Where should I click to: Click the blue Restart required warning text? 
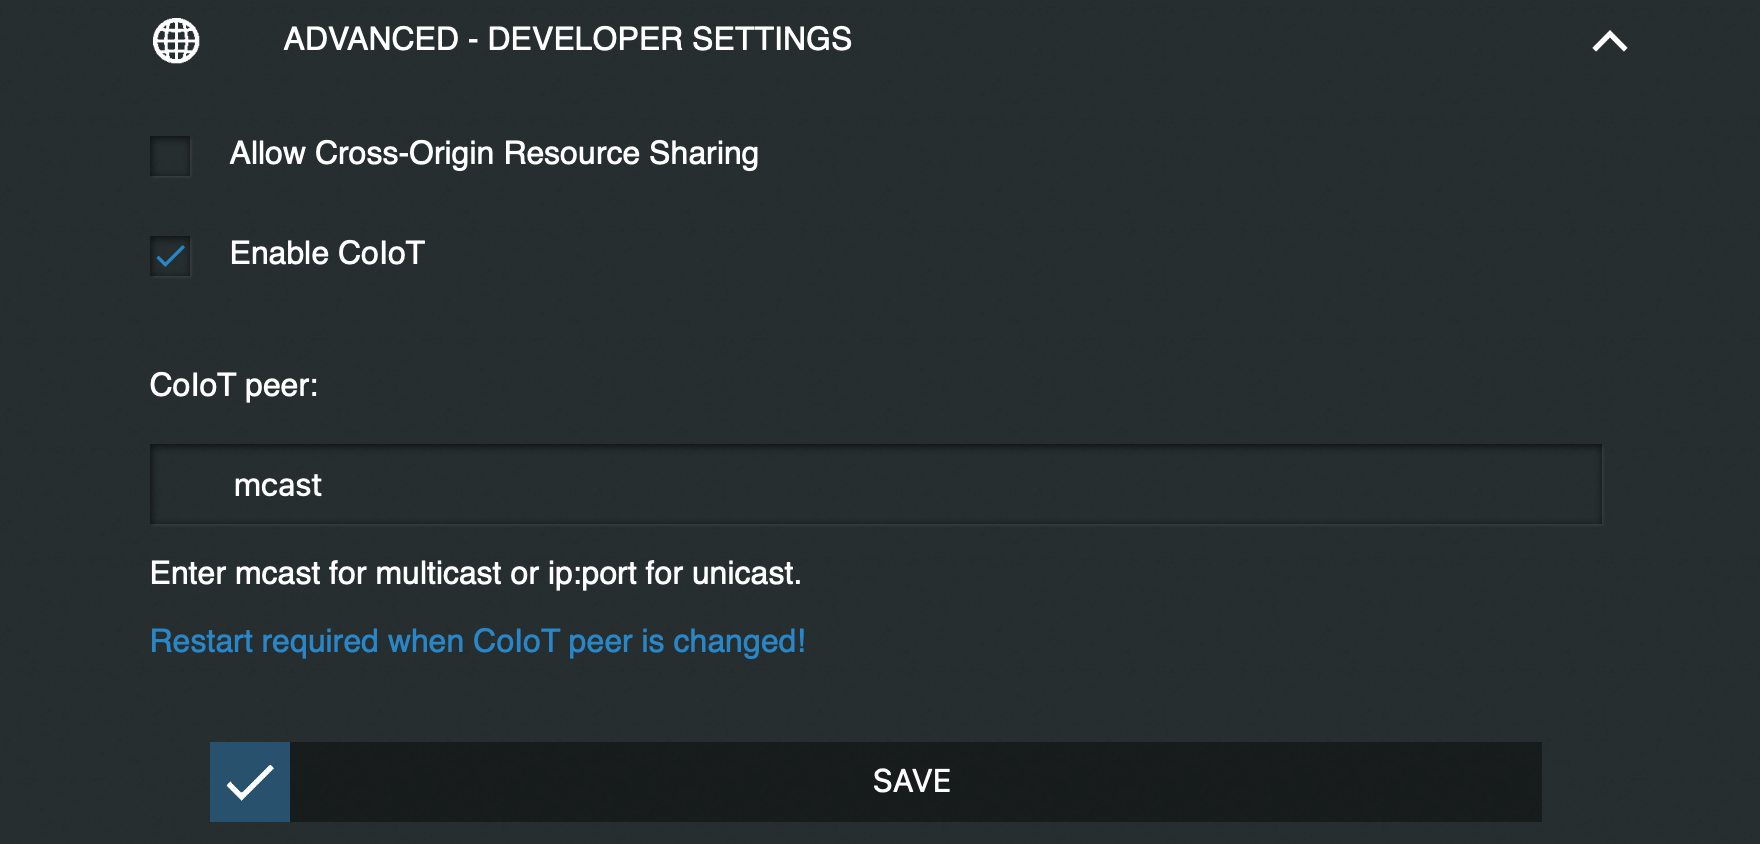(478, 641)
